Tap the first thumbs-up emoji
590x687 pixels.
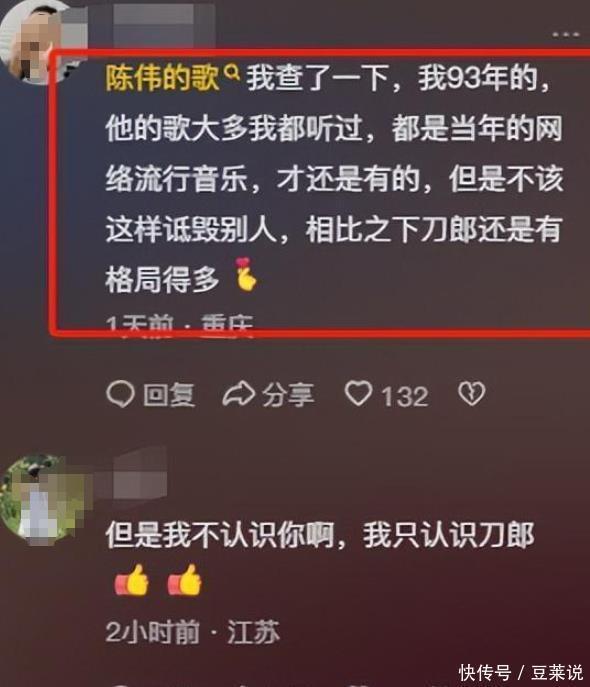pyautogui.click(x=131, y=581)
